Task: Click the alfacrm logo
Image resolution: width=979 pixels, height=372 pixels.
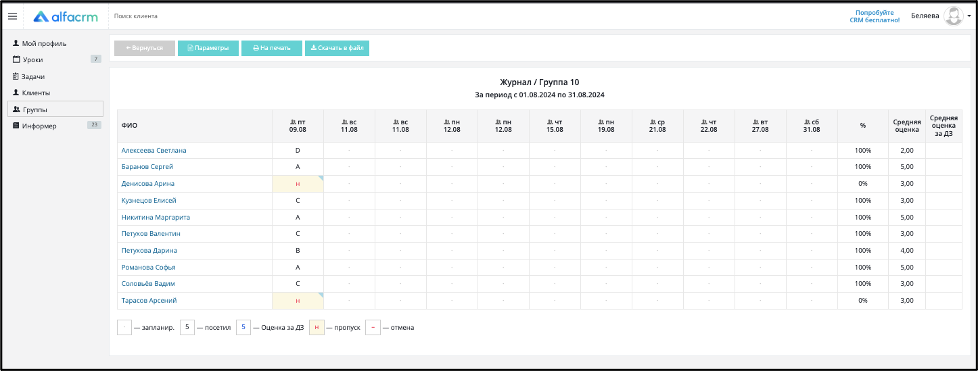Action: click(66, 16)
